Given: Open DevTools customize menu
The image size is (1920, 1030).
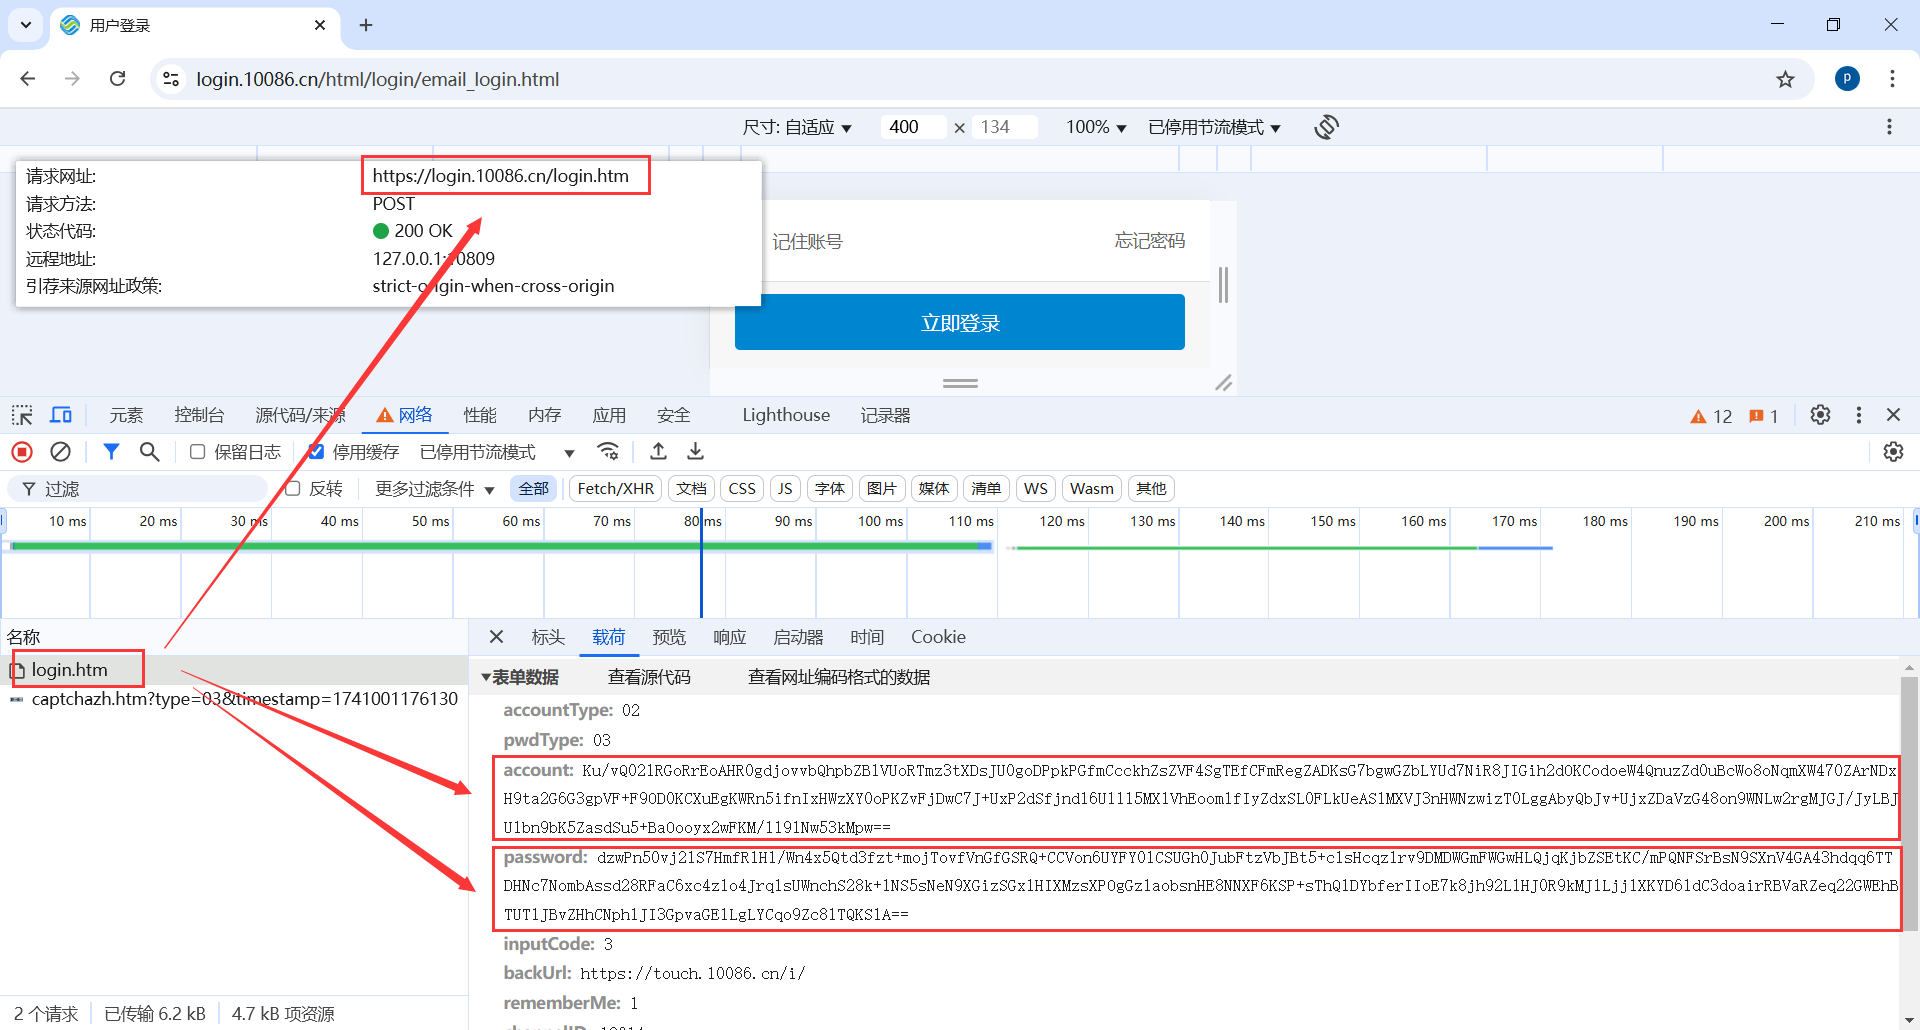Looking at the screenshot, I should (x=1859, y=415).
